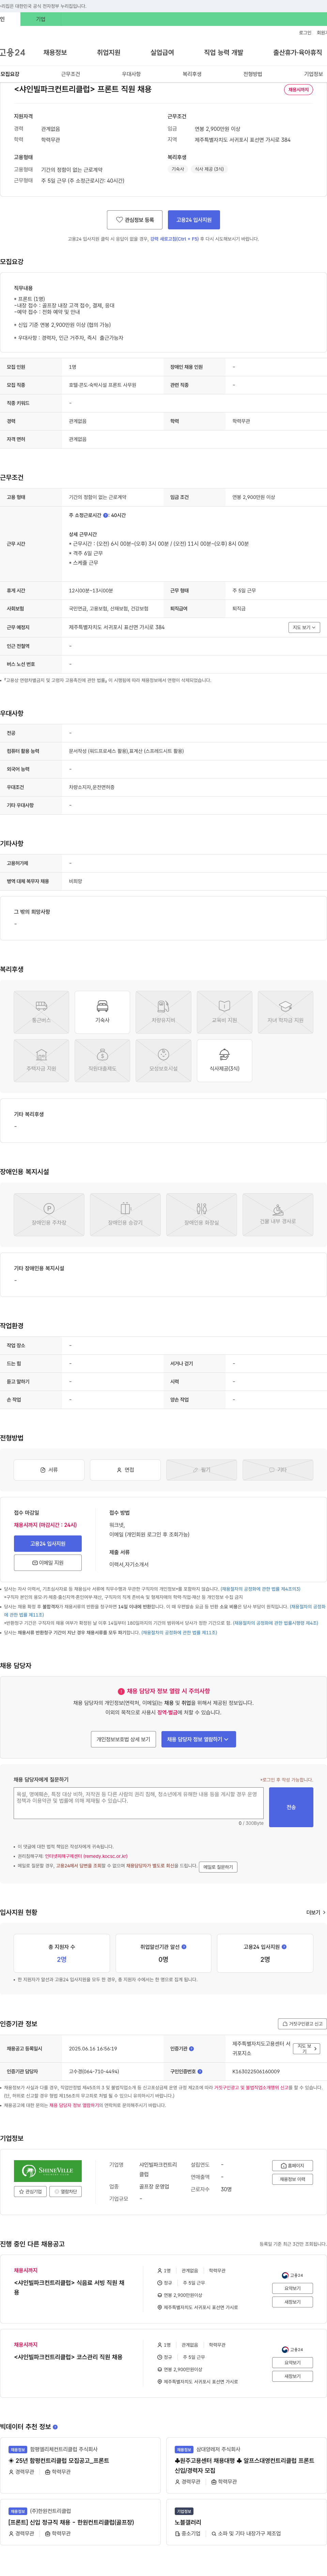
Task: Click the 전송 button
Action: pyautogui.click(x=291, y=1807)
